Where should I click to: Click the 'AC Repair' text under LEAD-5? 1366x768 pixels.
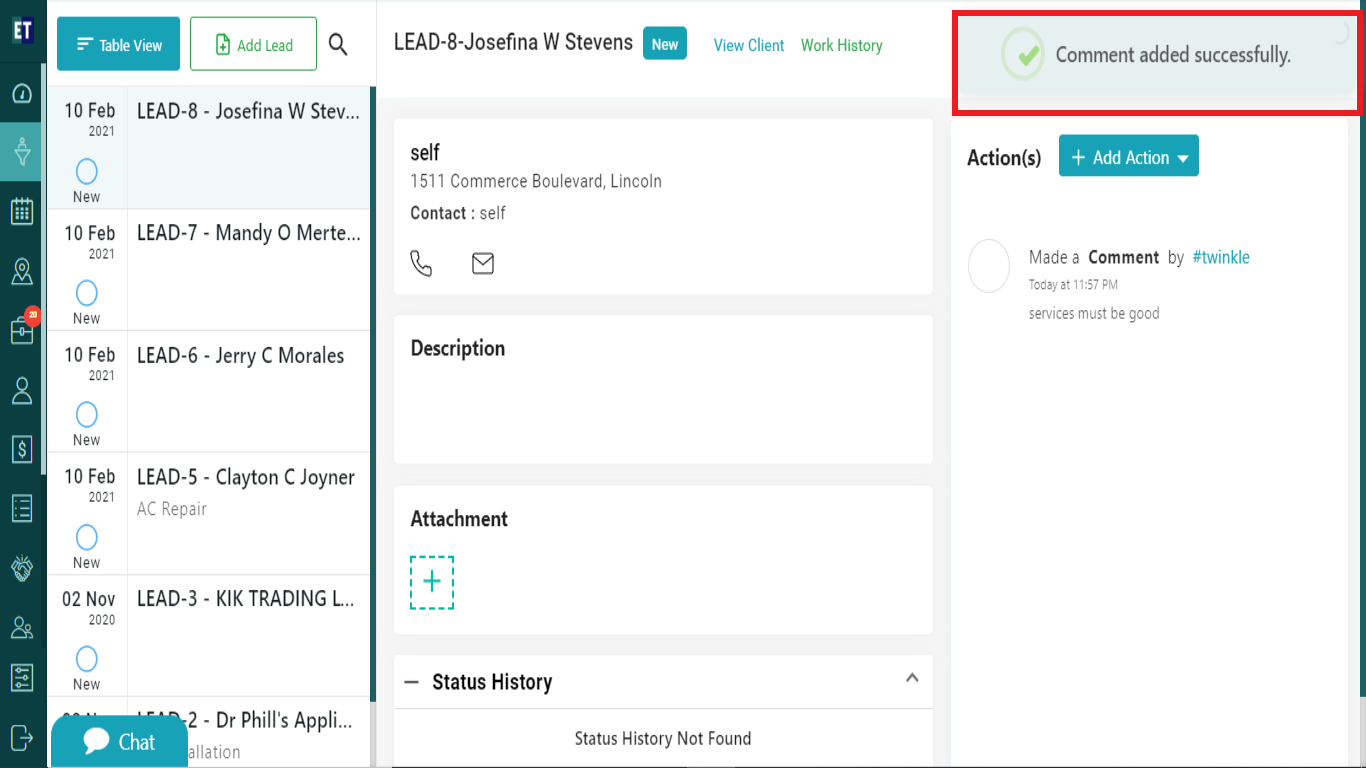click(172, 509)
